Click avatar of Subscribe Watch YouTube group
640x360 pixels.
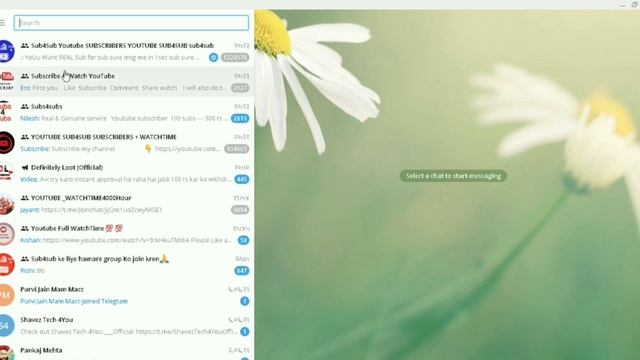tap(6, 82)
